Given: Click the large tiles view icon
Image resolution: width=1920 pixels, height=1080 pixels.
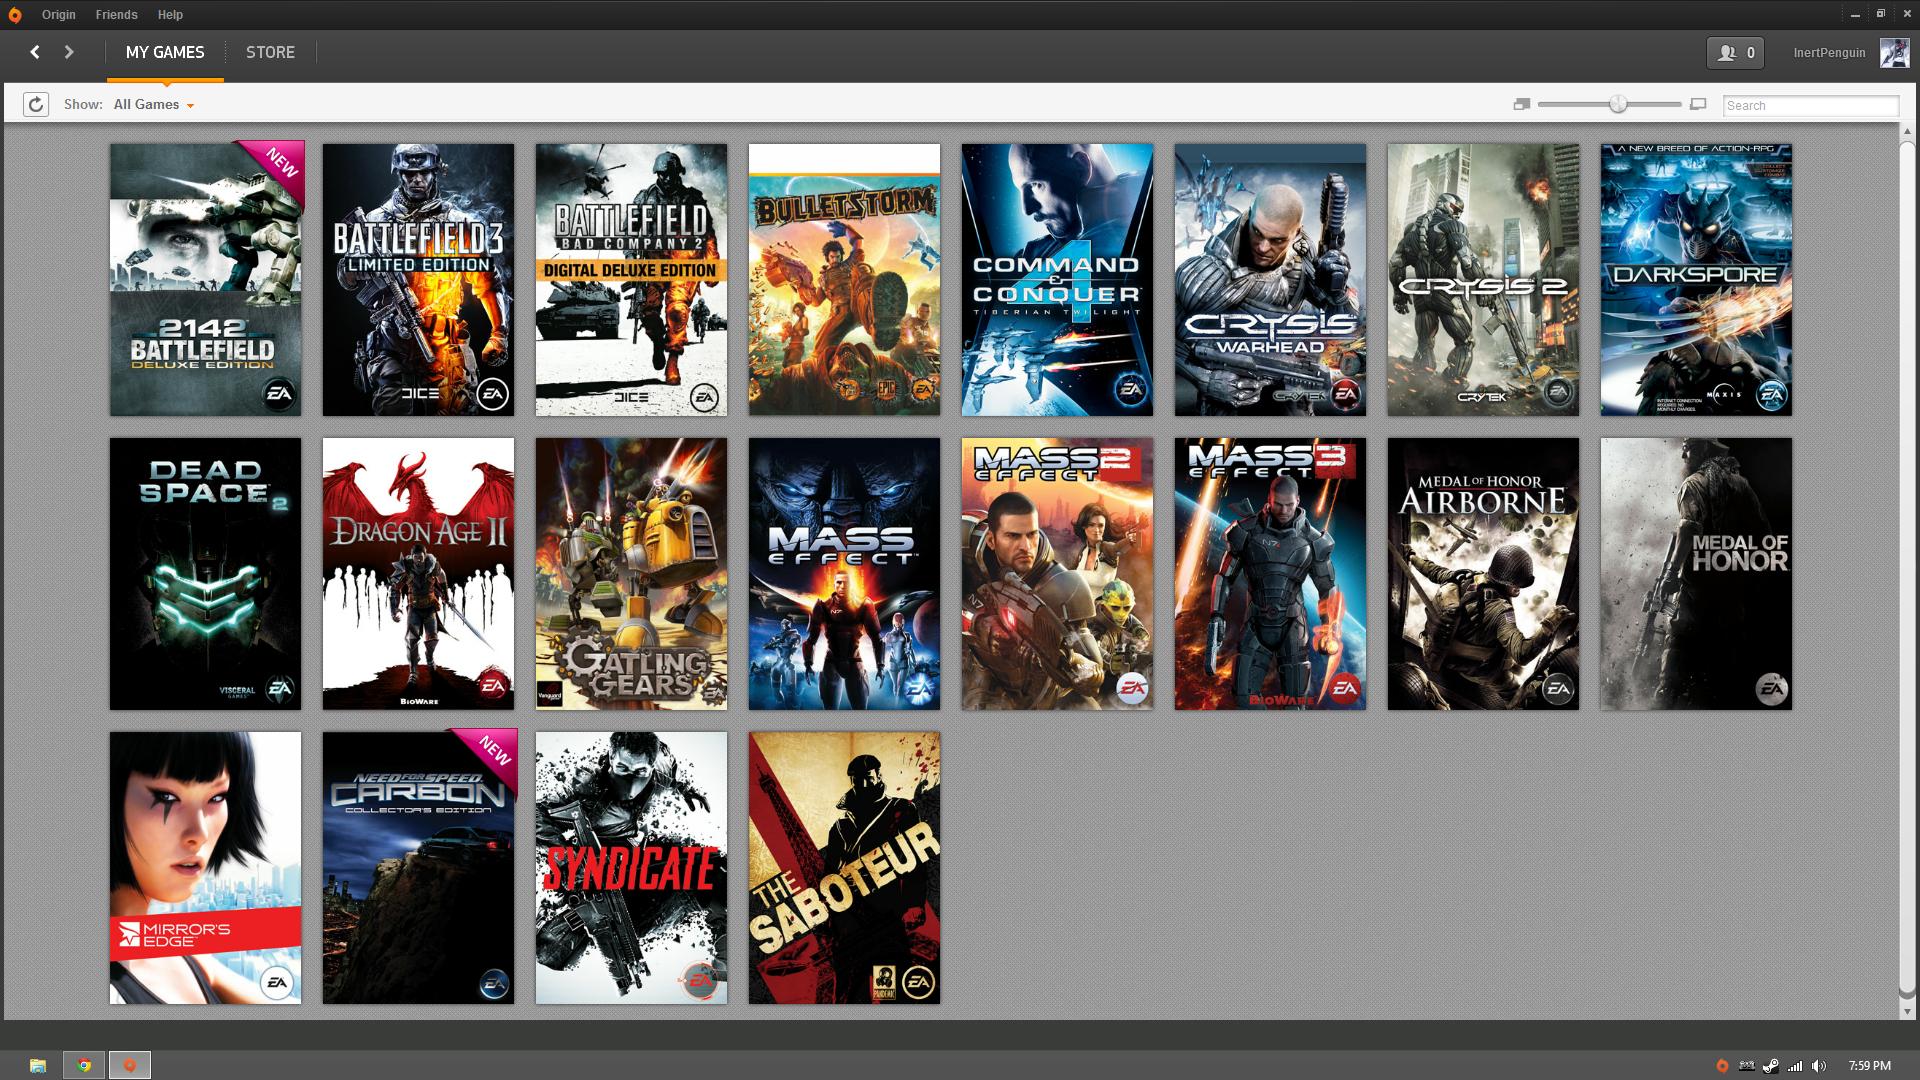Looking at the screenshot, I should point(1698,104).
